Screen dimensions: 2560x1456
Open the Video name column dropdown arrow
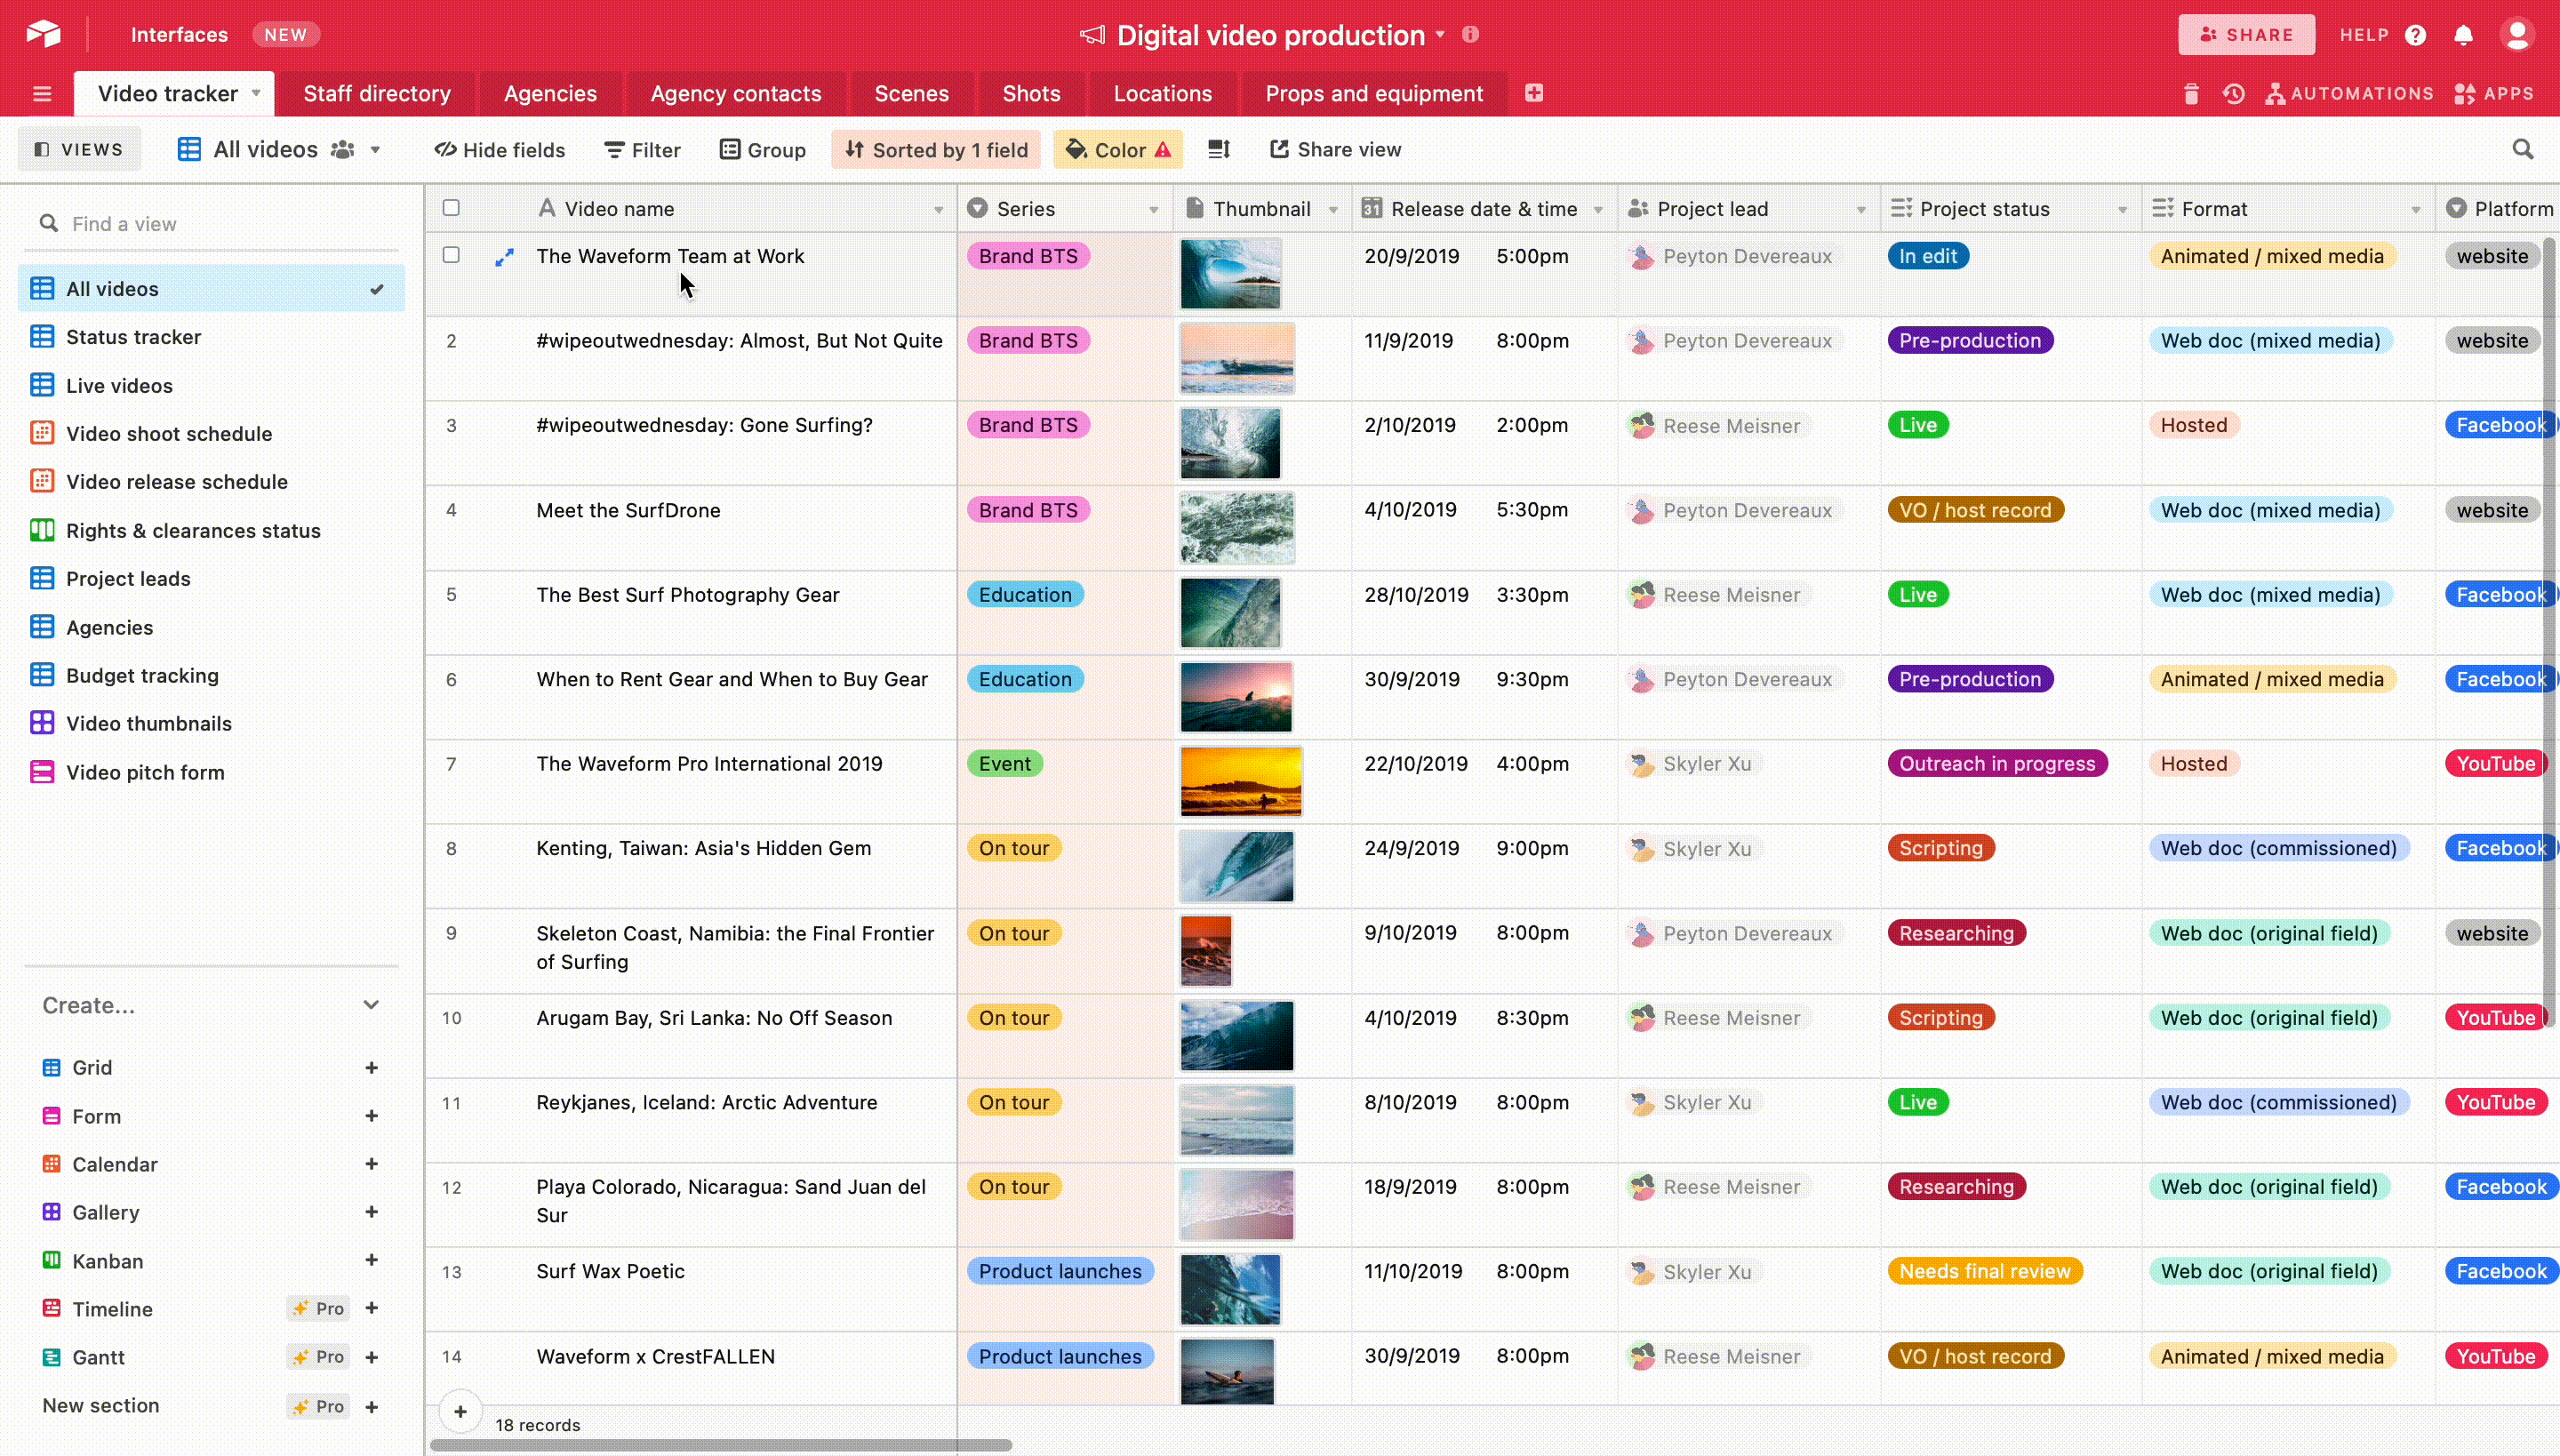coord(938,209)
